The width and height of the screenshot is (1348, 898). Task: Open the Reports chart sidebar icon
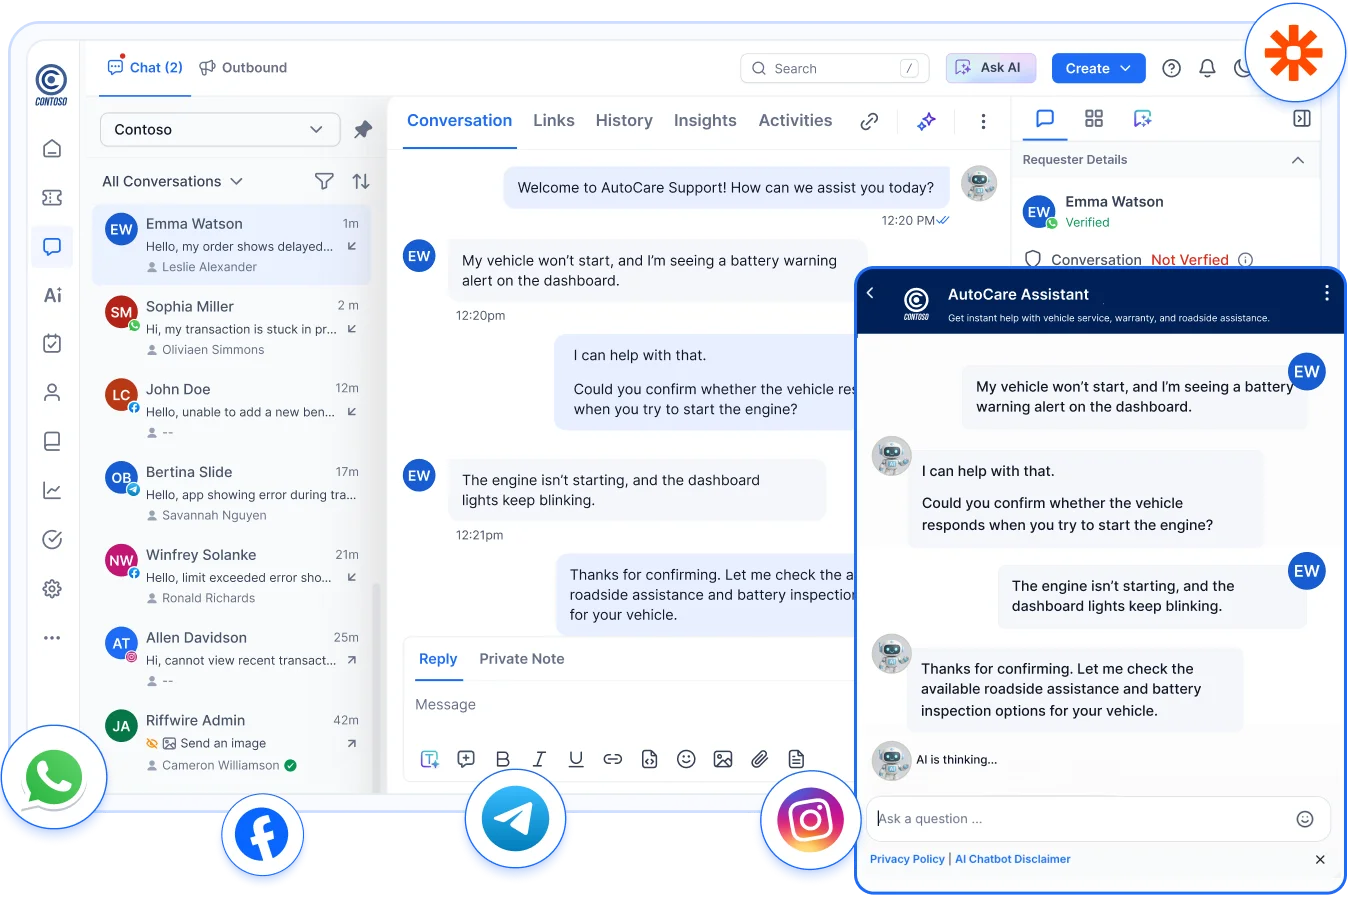coord(52,491)
